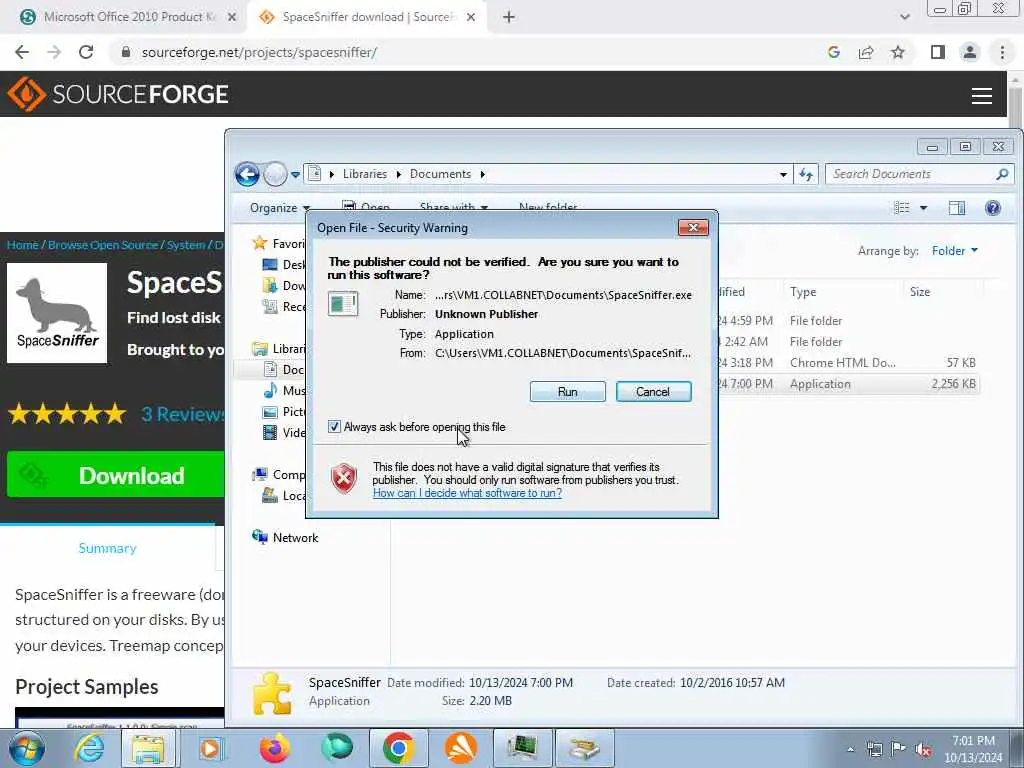This screenshot has height=768, width=1024.
Task: Click the Home breadcrumb link
Action: click(22, 245)
